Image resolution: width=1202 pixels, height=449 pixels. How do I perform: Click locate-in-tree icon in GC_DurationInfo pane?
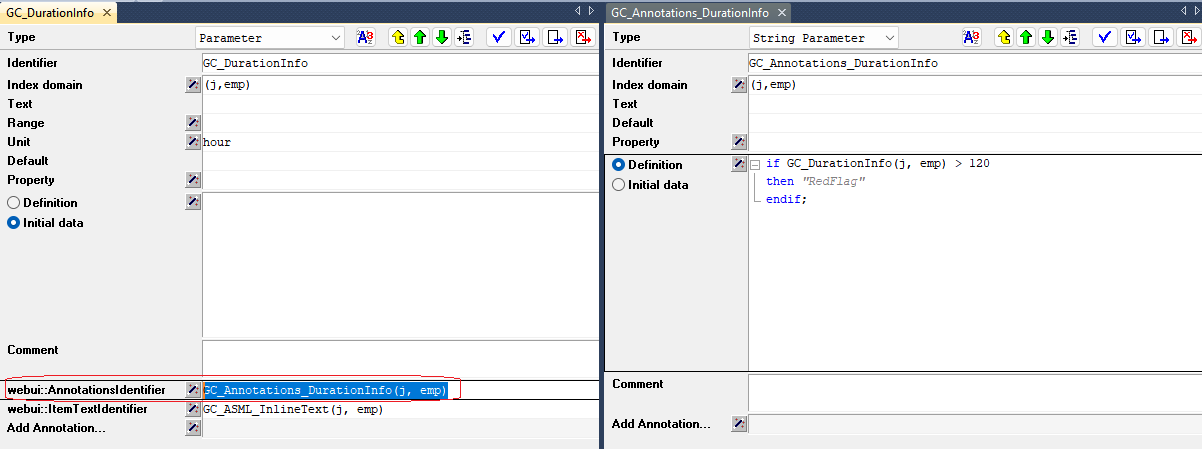[463, 38]
